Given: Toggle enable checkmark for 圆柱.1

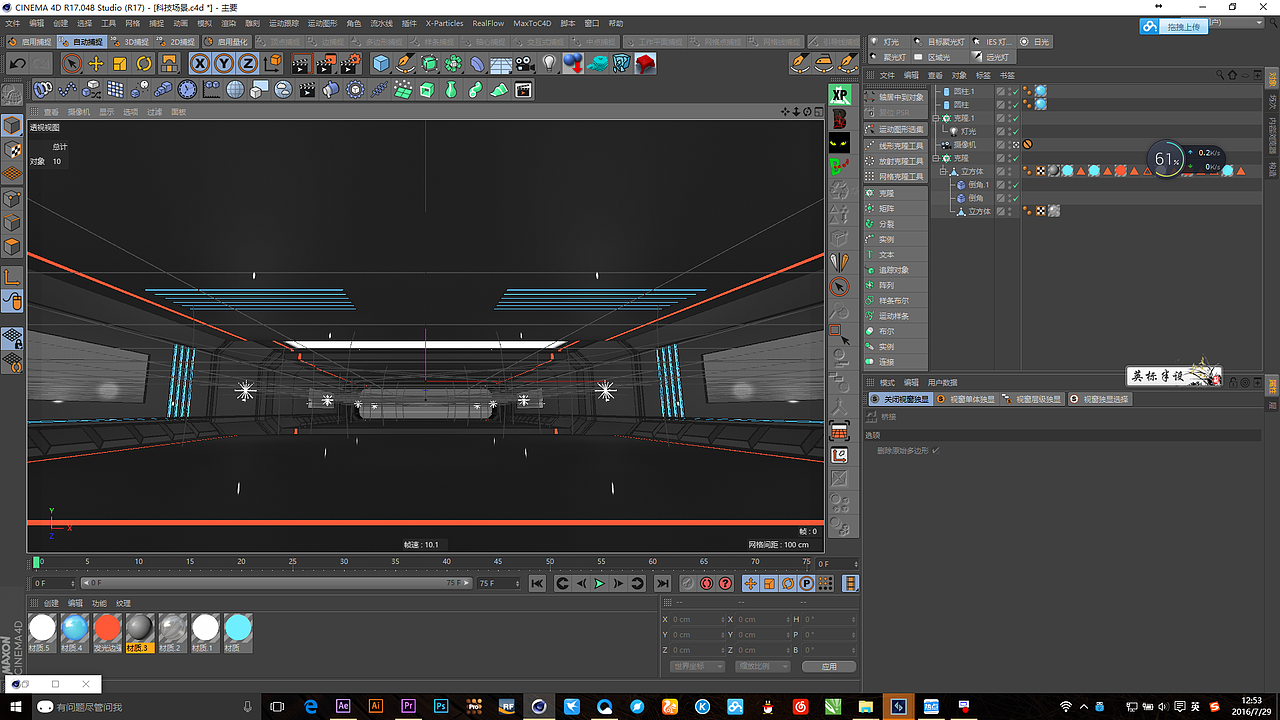Looking at the screenshot, I should click(1014, 91).
